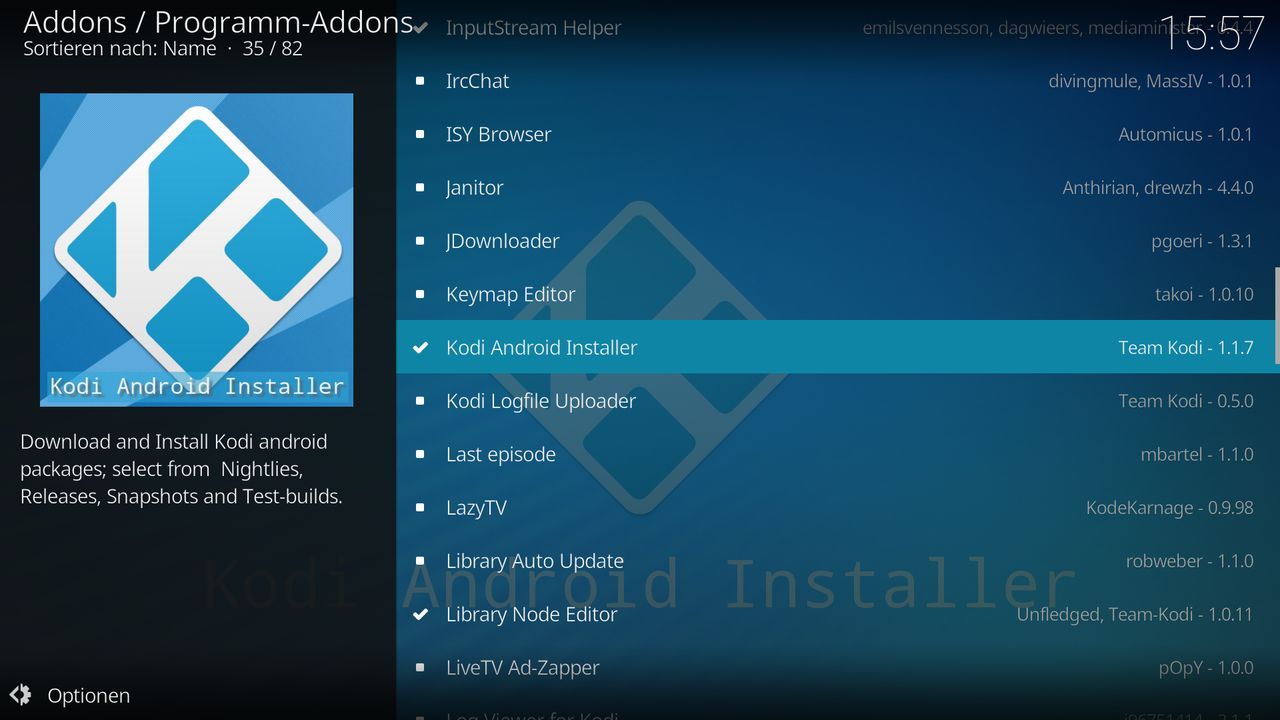Screen dimensions: 1280x720
Task: Click 'robweber - 1.1.0' author text
Action: click(1189, 561)
